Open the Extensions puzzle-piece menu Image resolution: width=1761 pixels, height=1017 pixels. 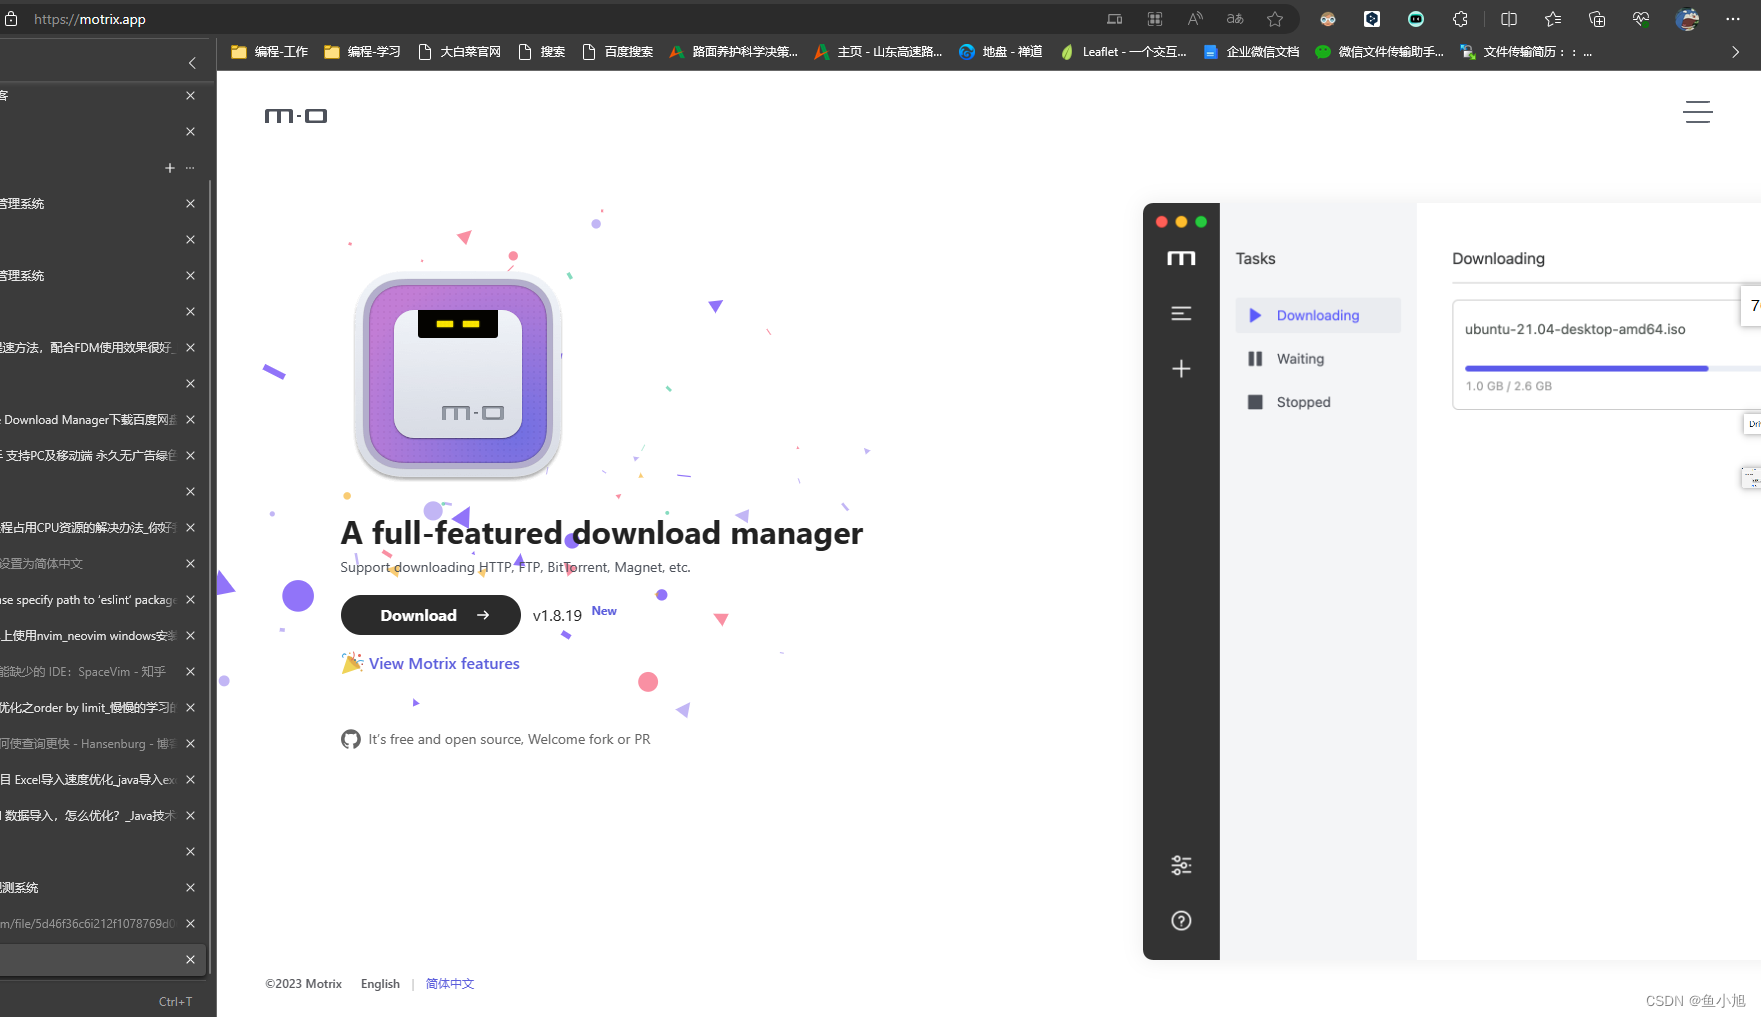click(1460, 19)
